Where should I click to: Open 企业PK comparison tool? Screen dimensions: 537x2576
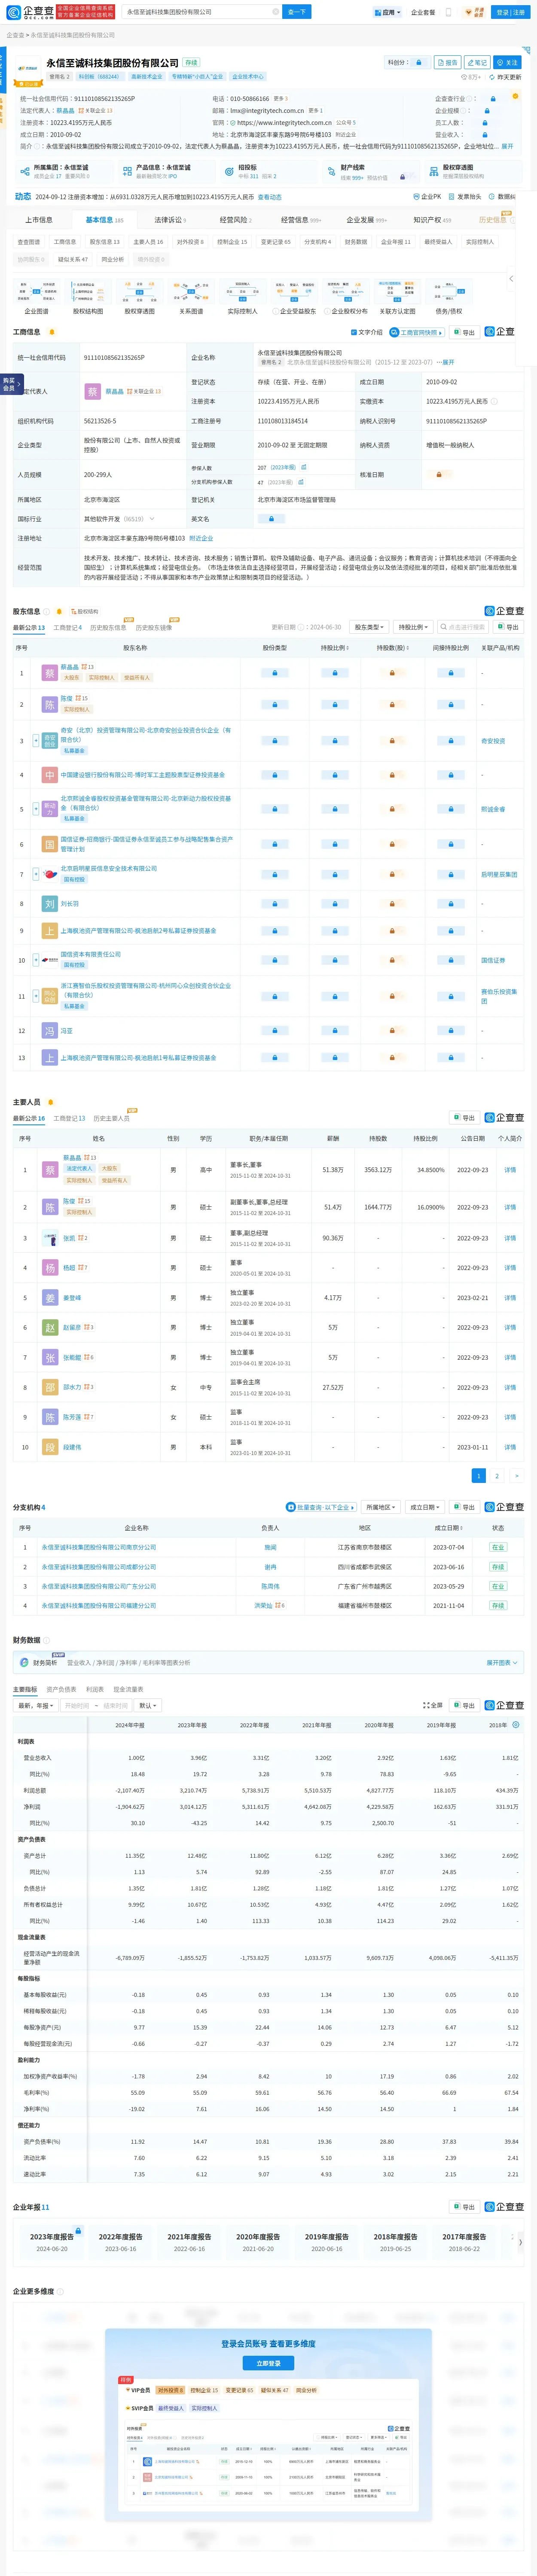click(427, 197)
